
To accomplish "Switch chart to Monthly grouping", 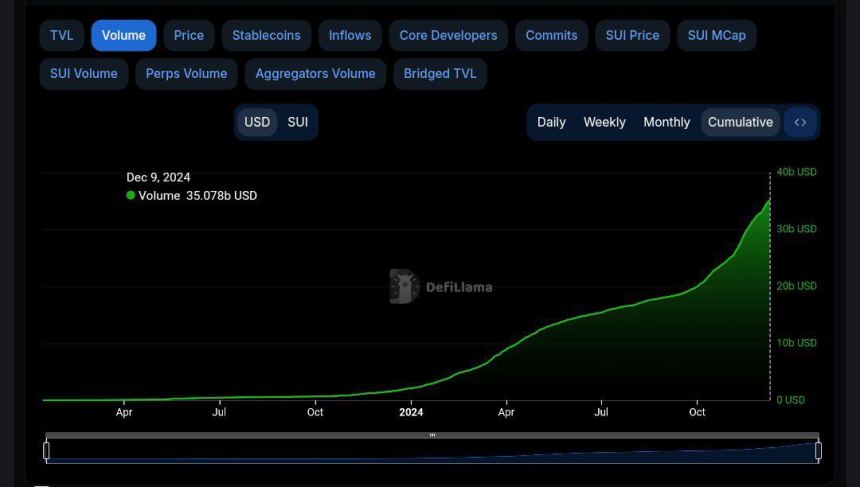I will pos(666,122).
